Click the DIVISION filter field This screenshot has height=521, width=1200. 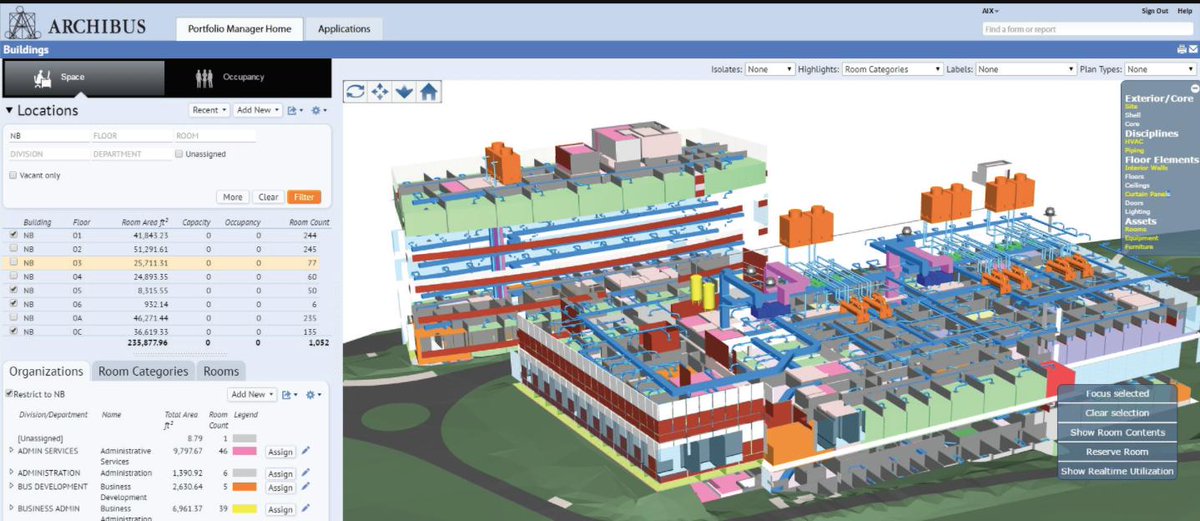tap(48, 154)
